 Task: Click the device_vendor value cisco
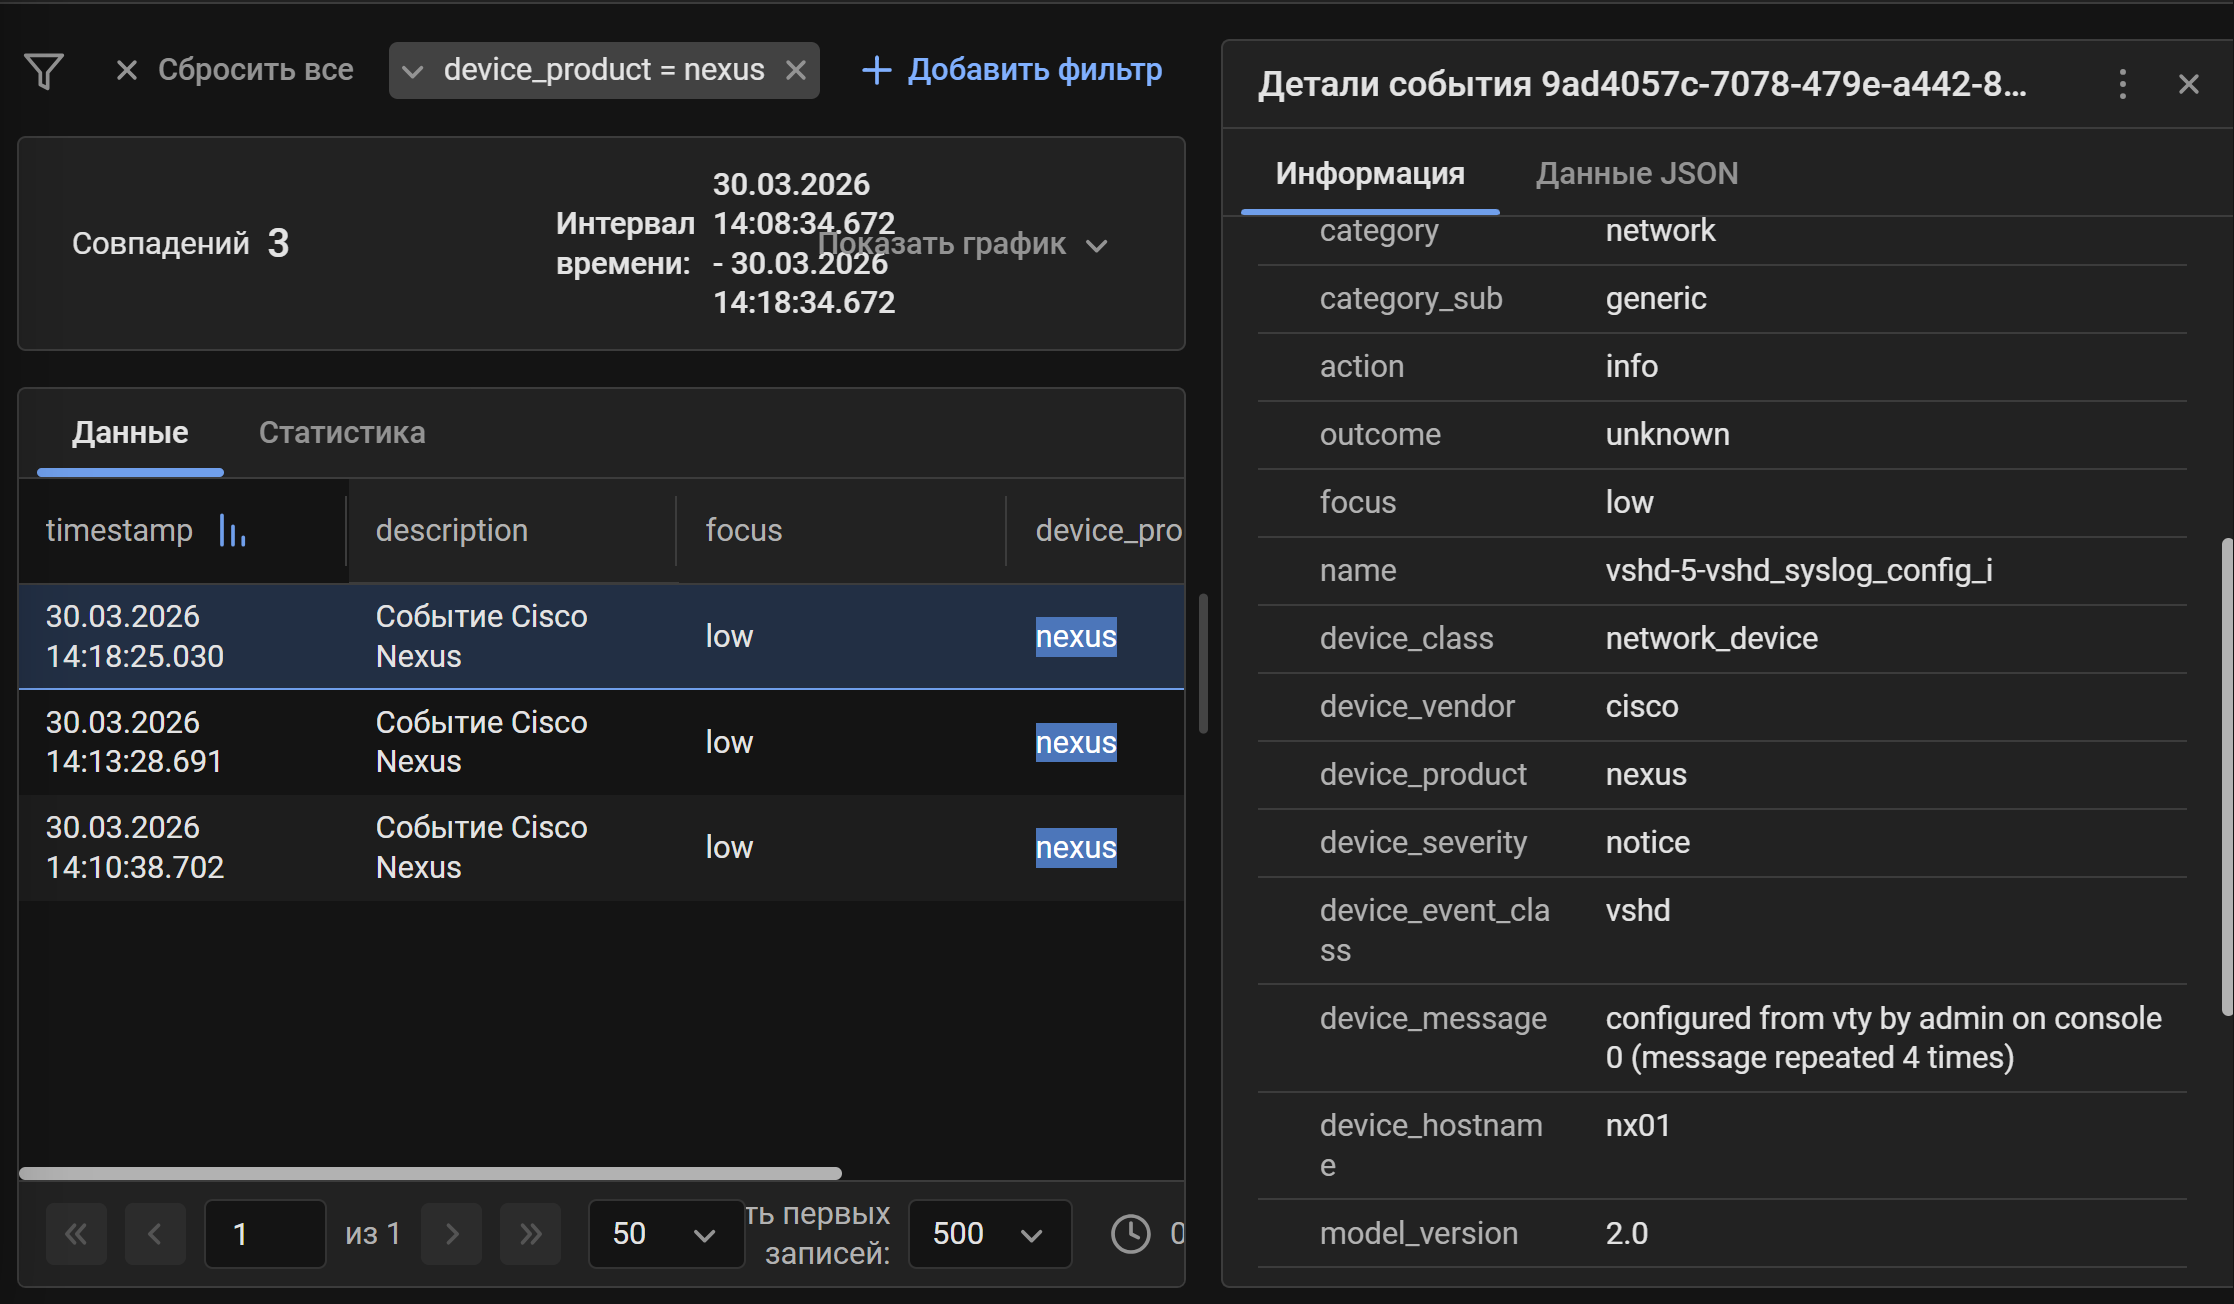point(1642,706)
